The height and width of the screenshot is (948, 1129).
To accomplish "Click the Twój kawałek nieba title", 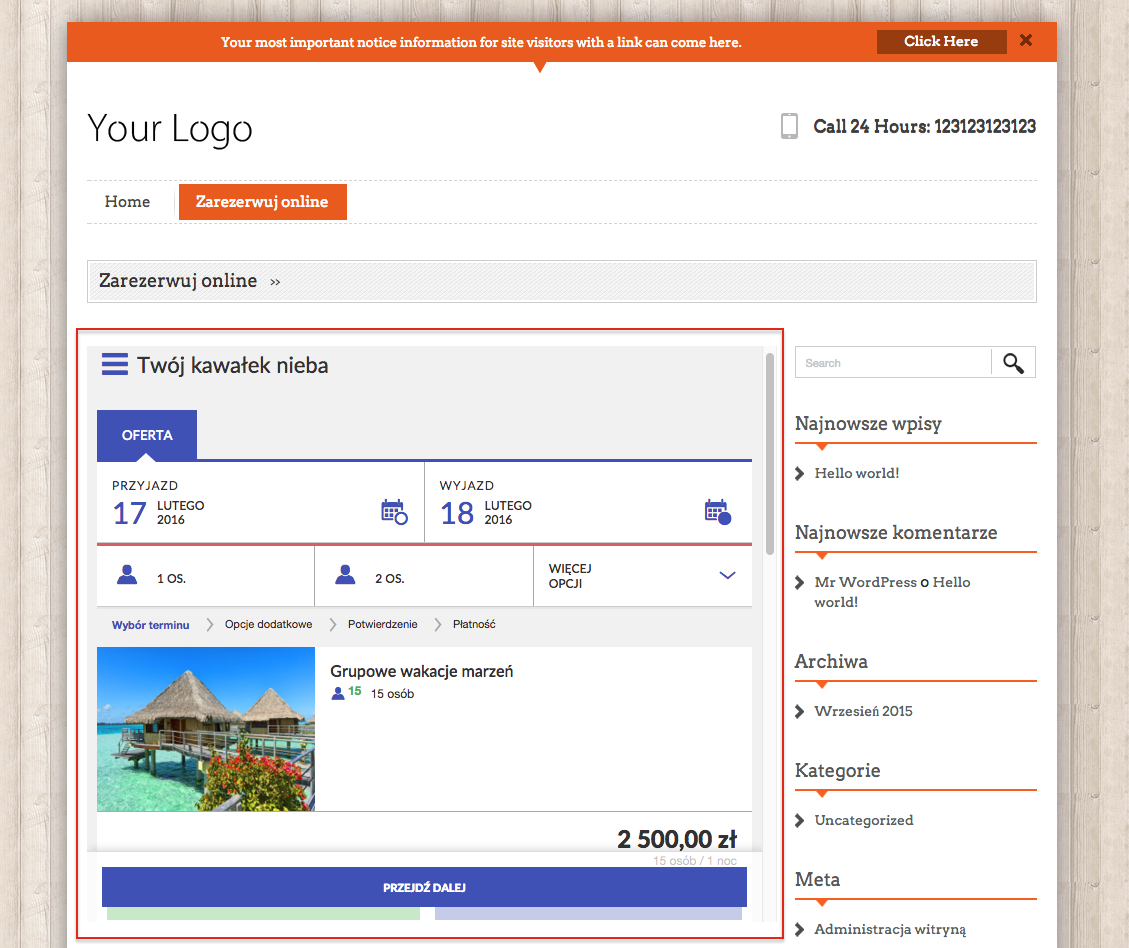I will (x=233, y=366).
